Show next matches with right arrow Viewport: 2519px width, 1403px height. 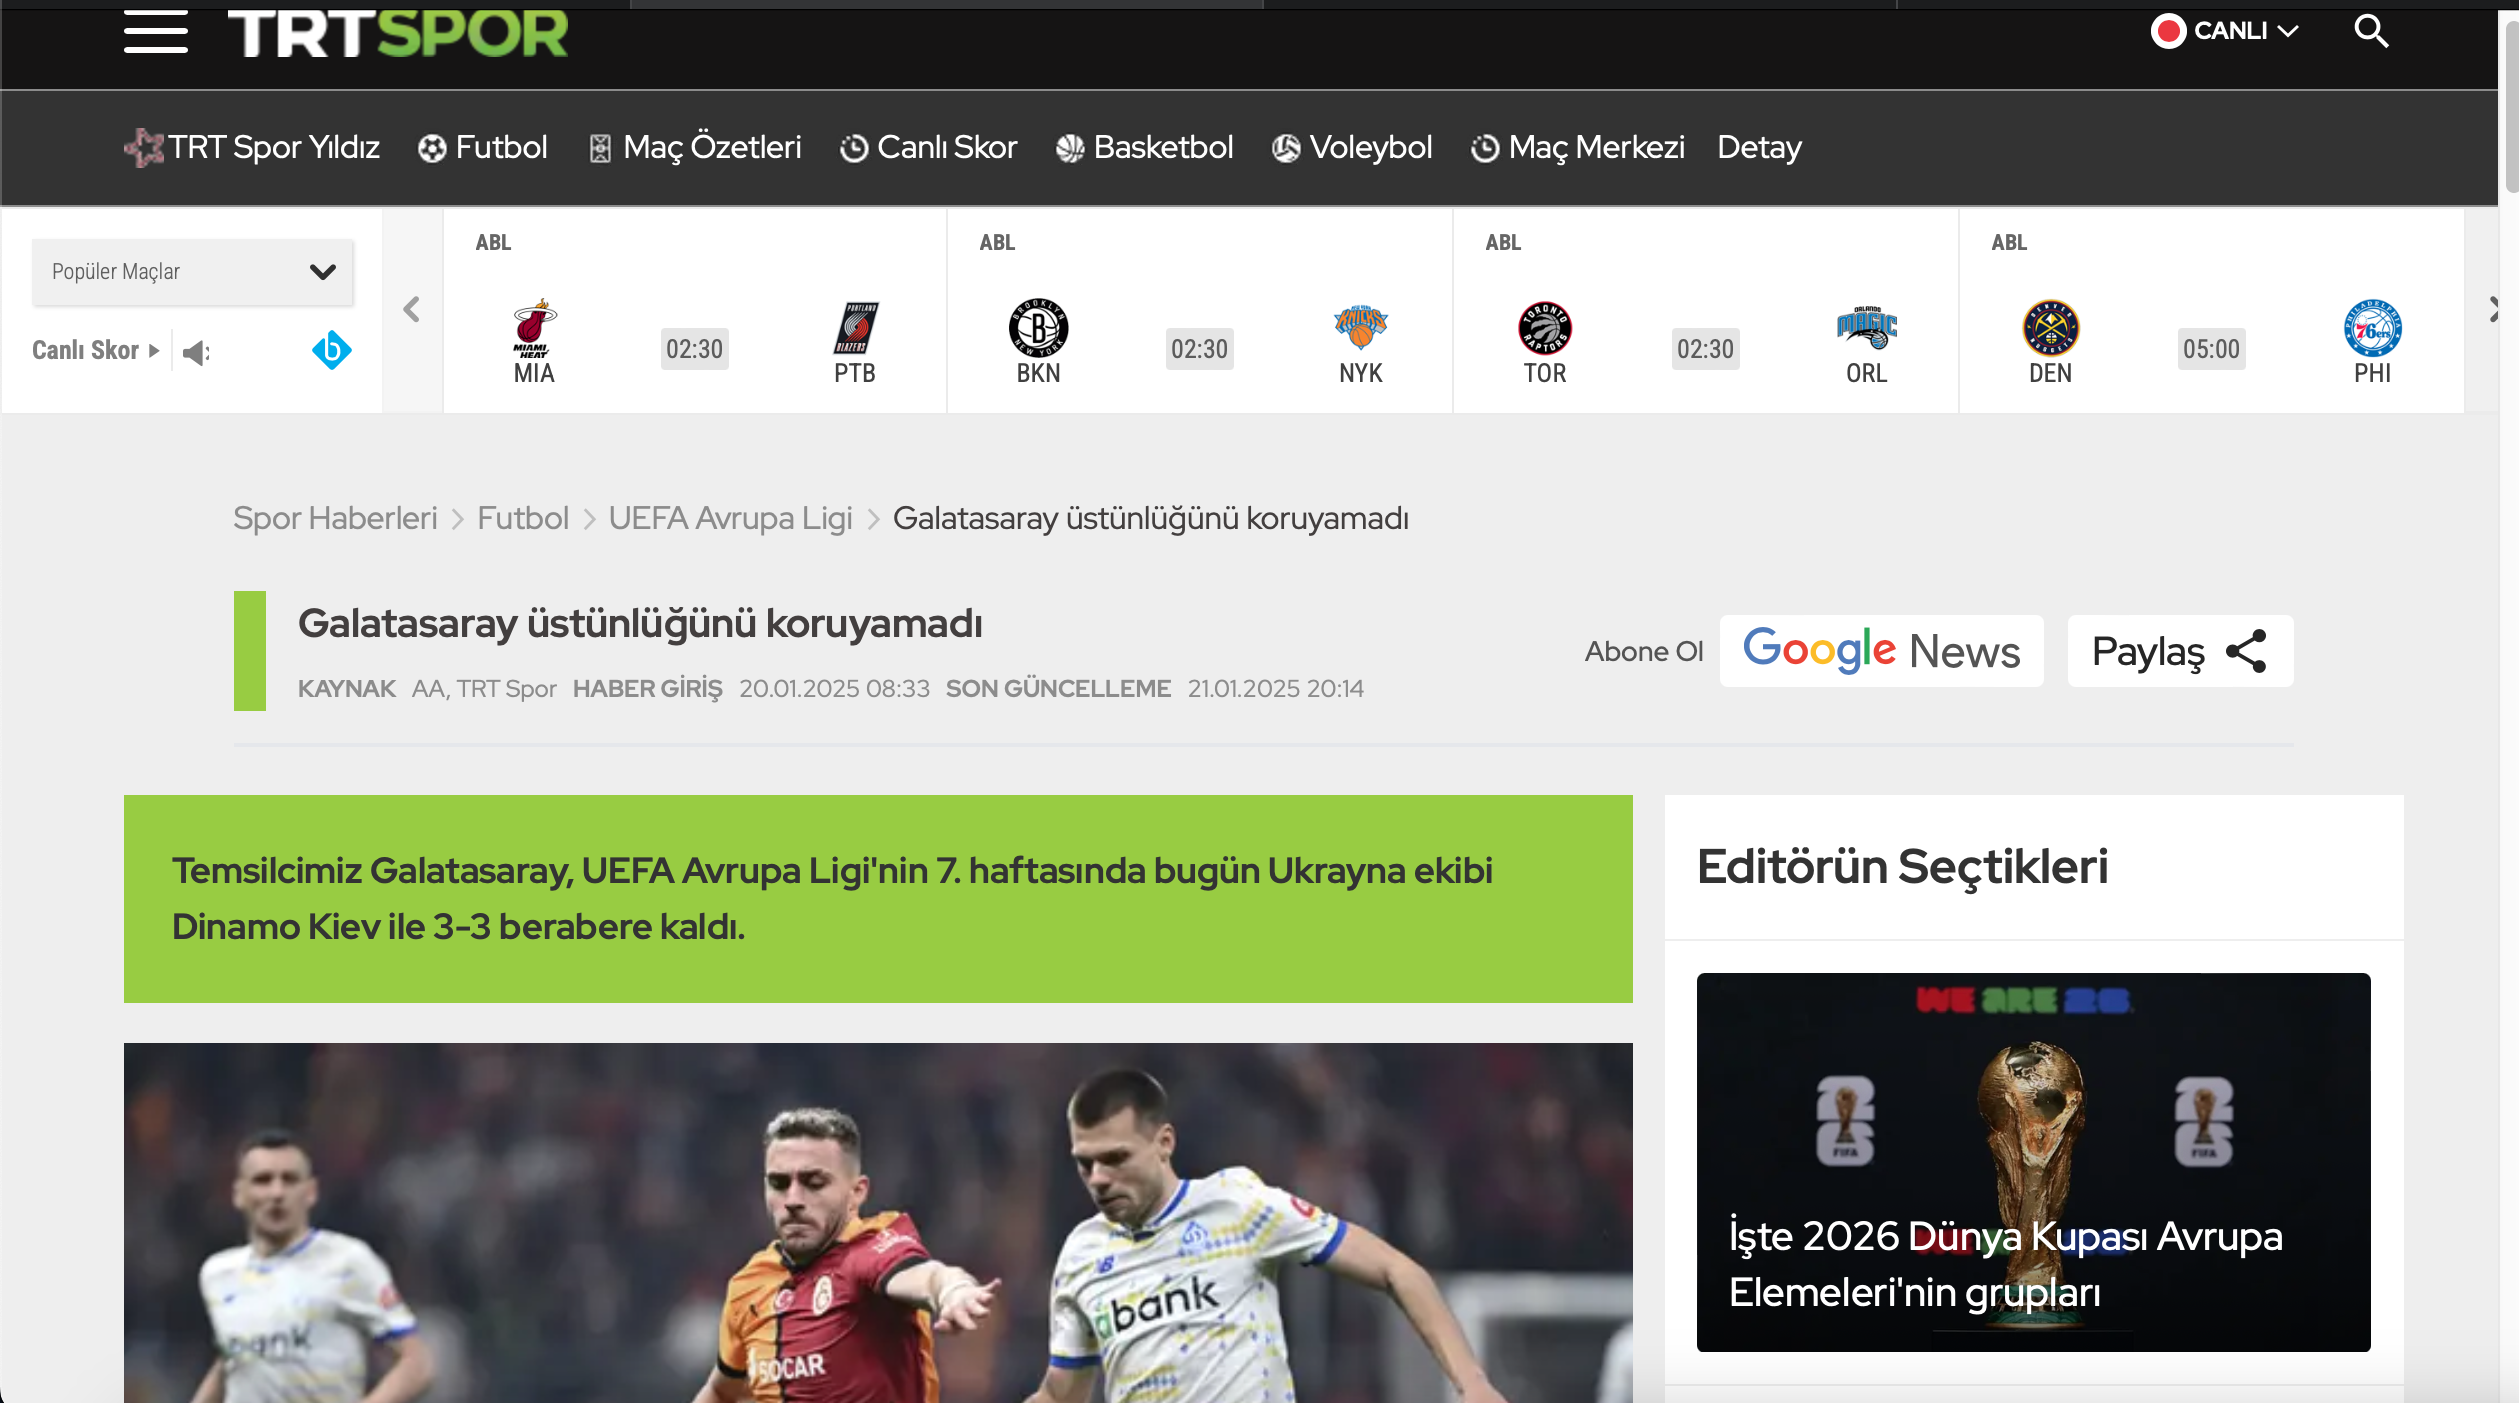2493,310
